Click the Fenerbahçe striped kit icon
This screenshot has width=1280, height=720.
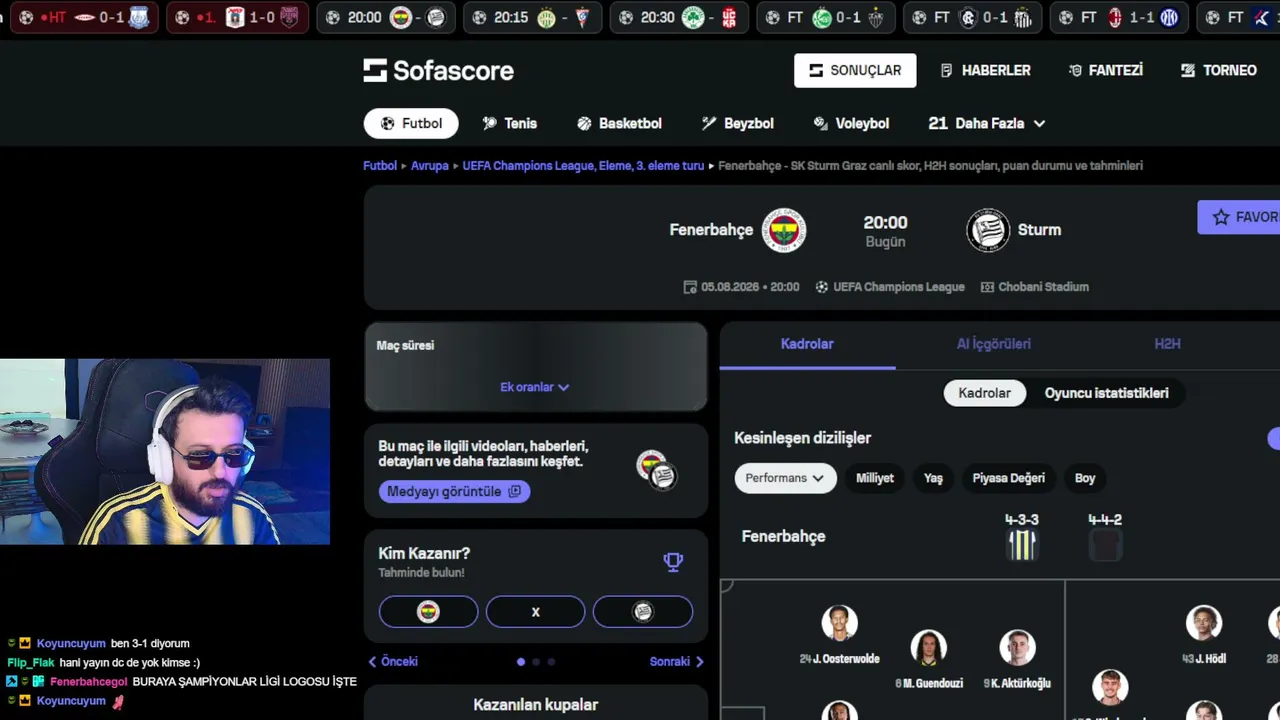(x=1022, y=545)
